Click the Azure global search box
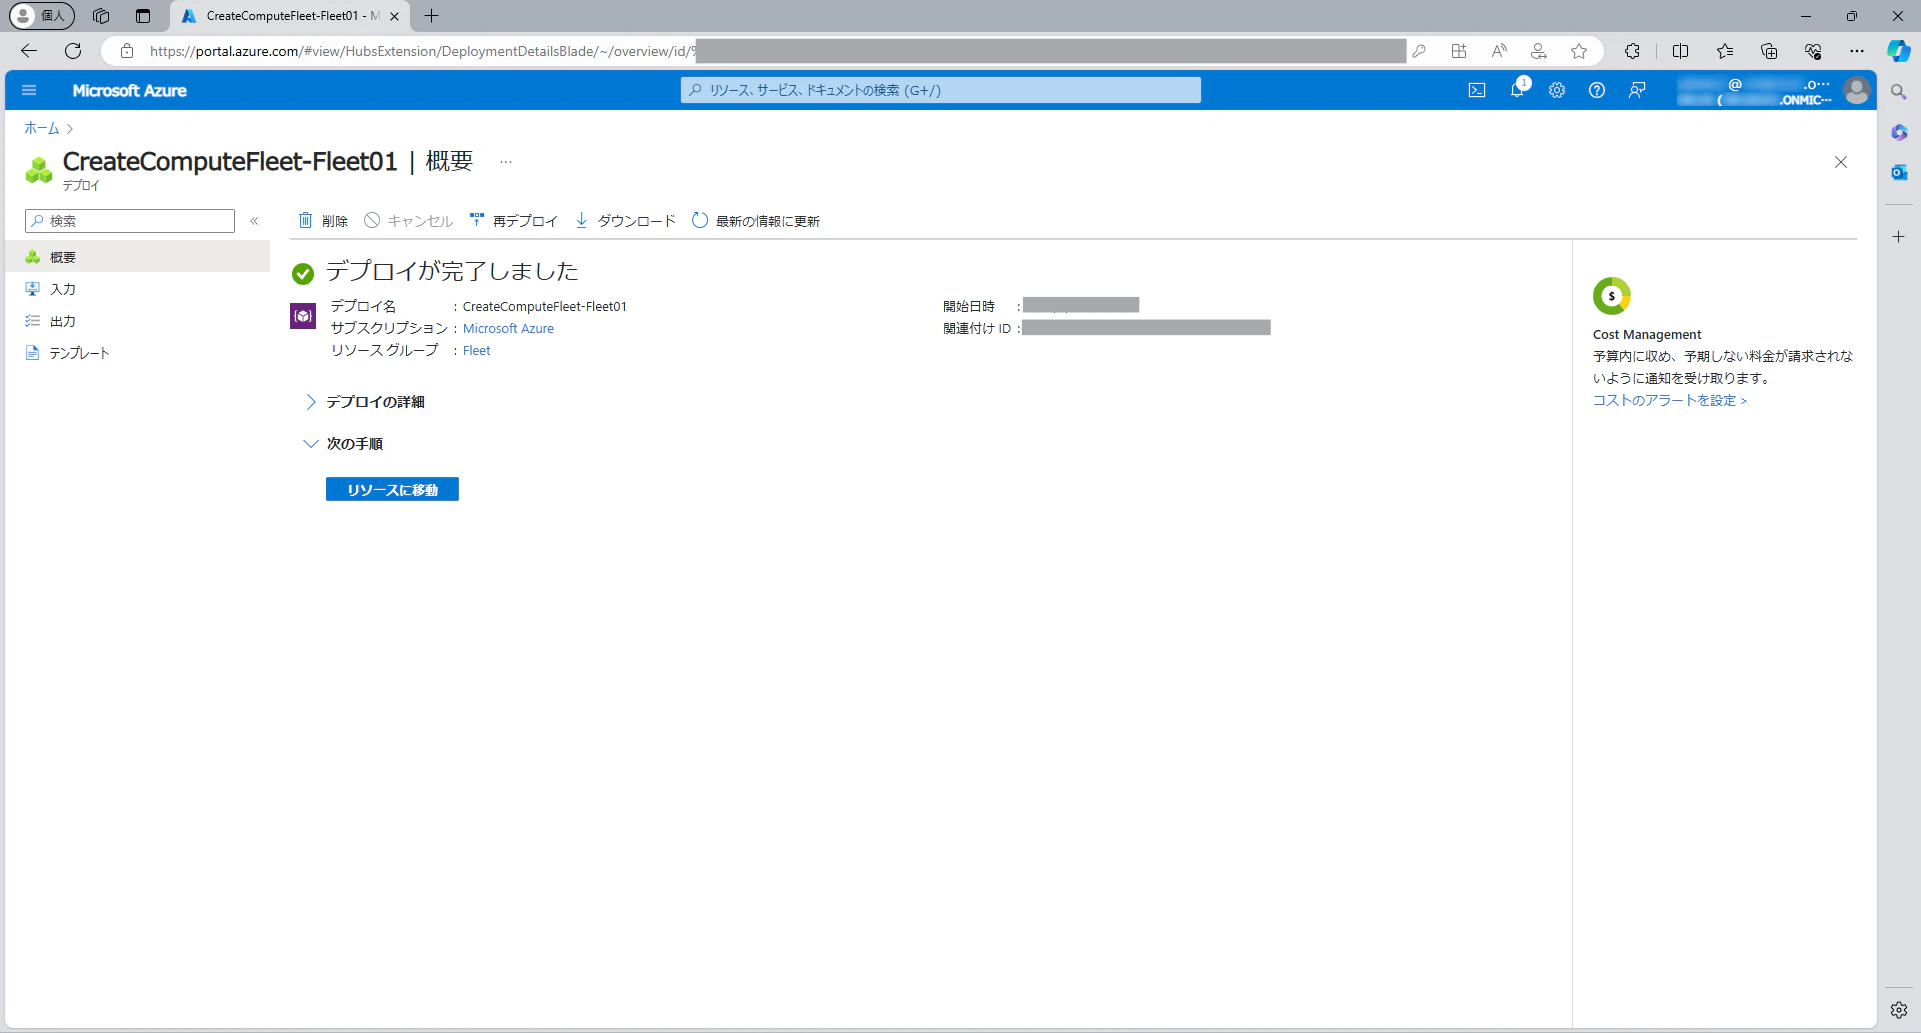Screen dimensions: 1921x1033 click(x=941, y=90)
